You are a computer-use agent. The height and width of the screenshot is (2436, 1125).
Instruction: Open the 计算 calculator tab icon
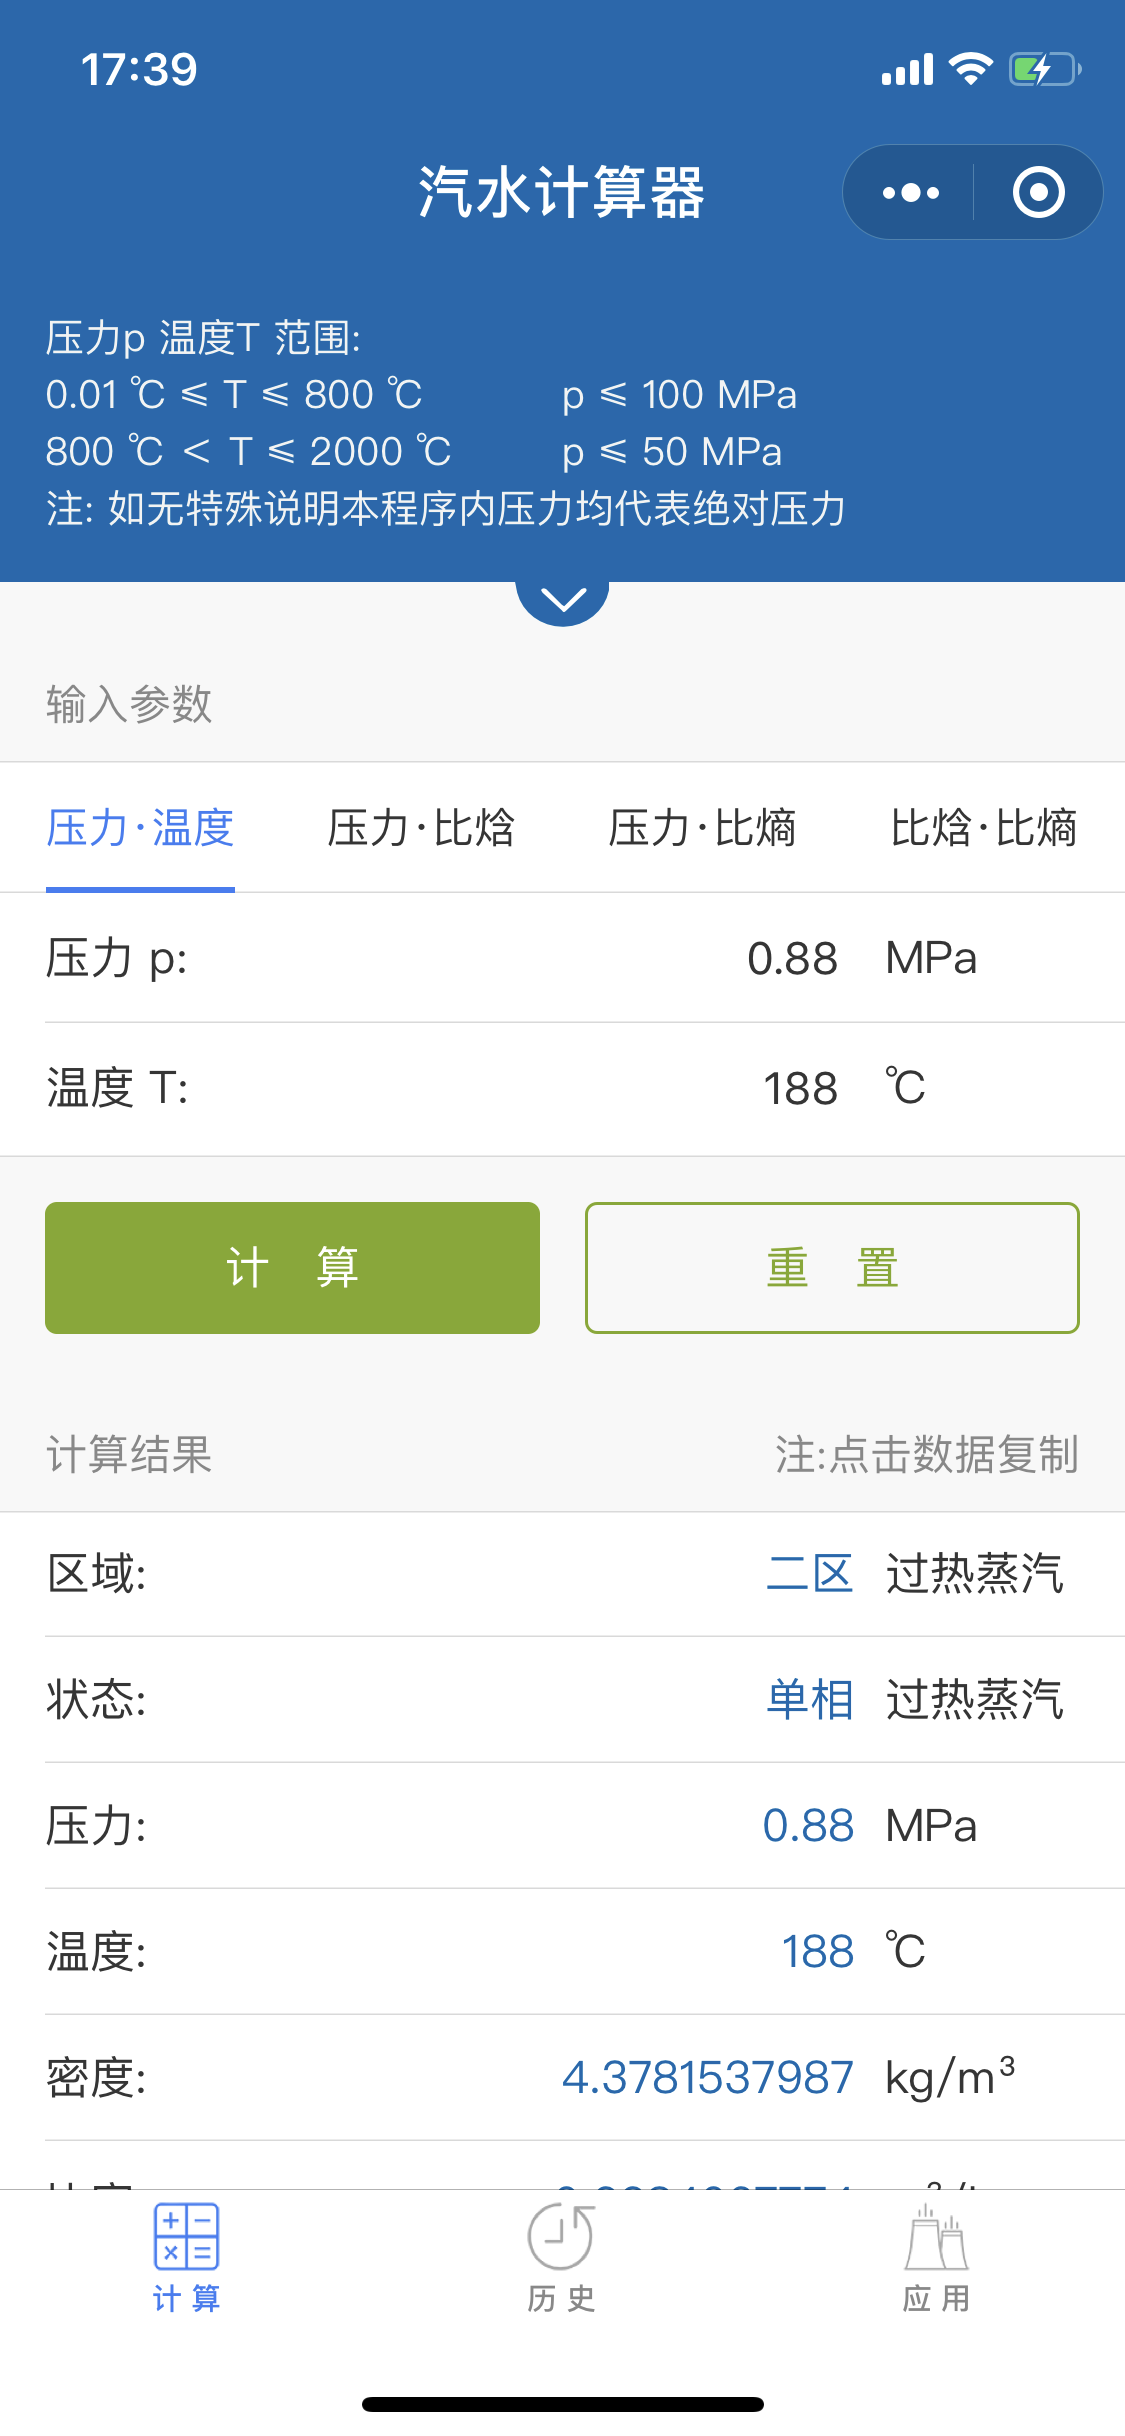(x=186, y=2237)
